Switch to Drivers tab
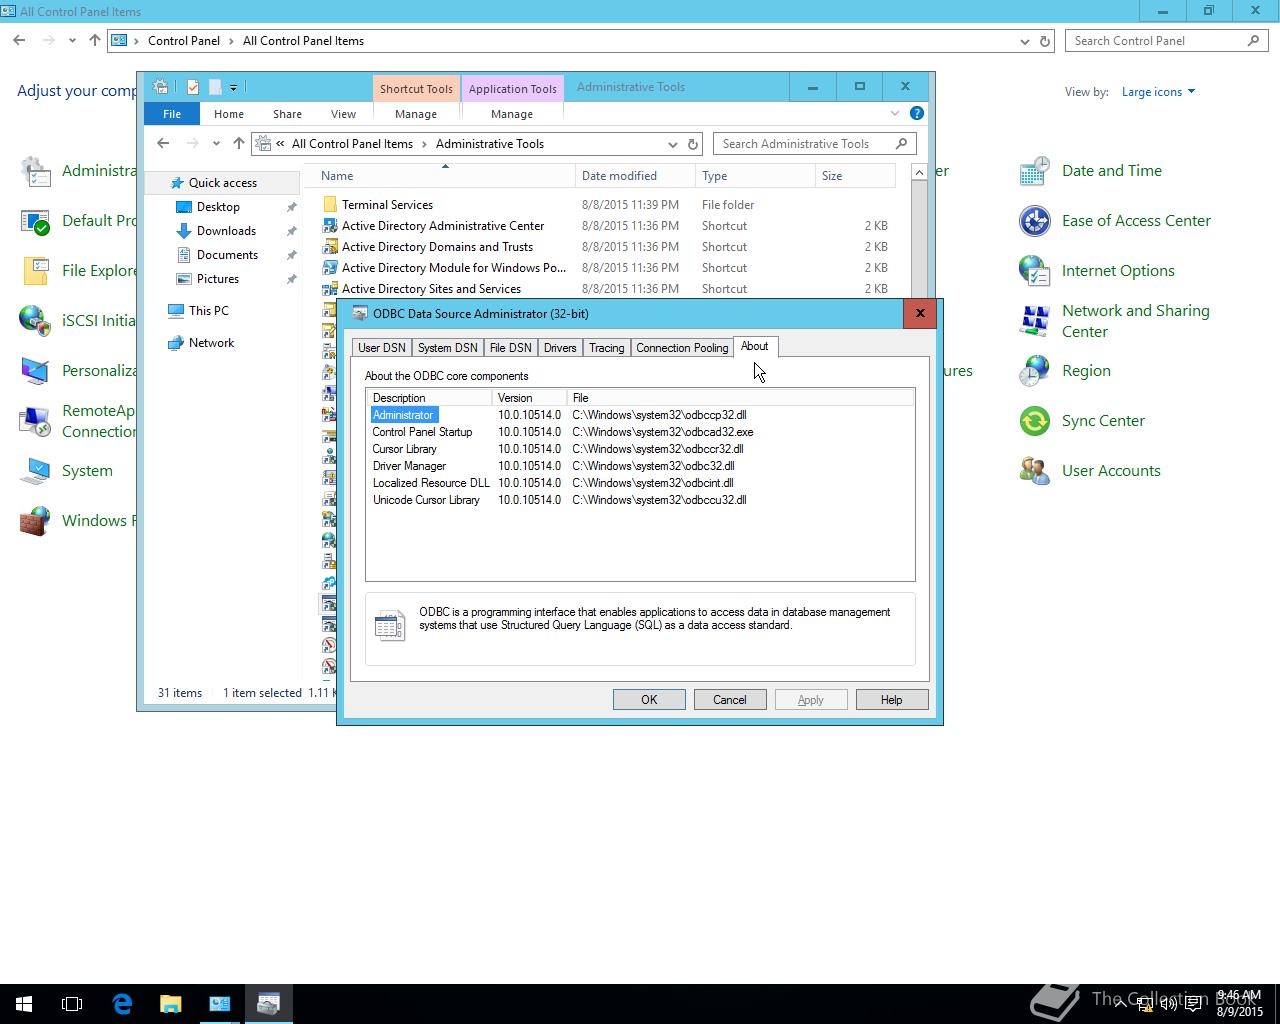The width and height of the screenshot is (1280, 1024). (x=560, y=348)
